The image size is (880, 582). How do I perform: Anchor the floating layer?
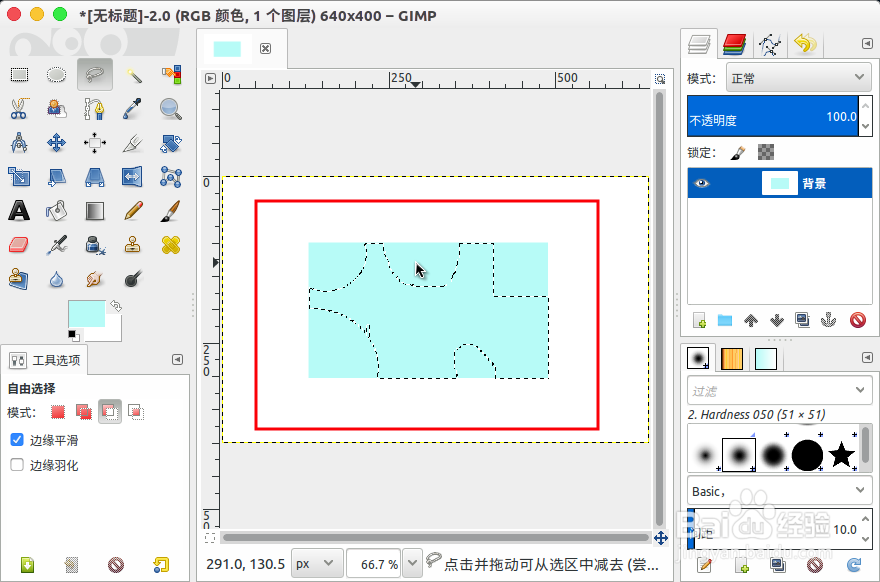pyautogui.click(x=828, y=320)
